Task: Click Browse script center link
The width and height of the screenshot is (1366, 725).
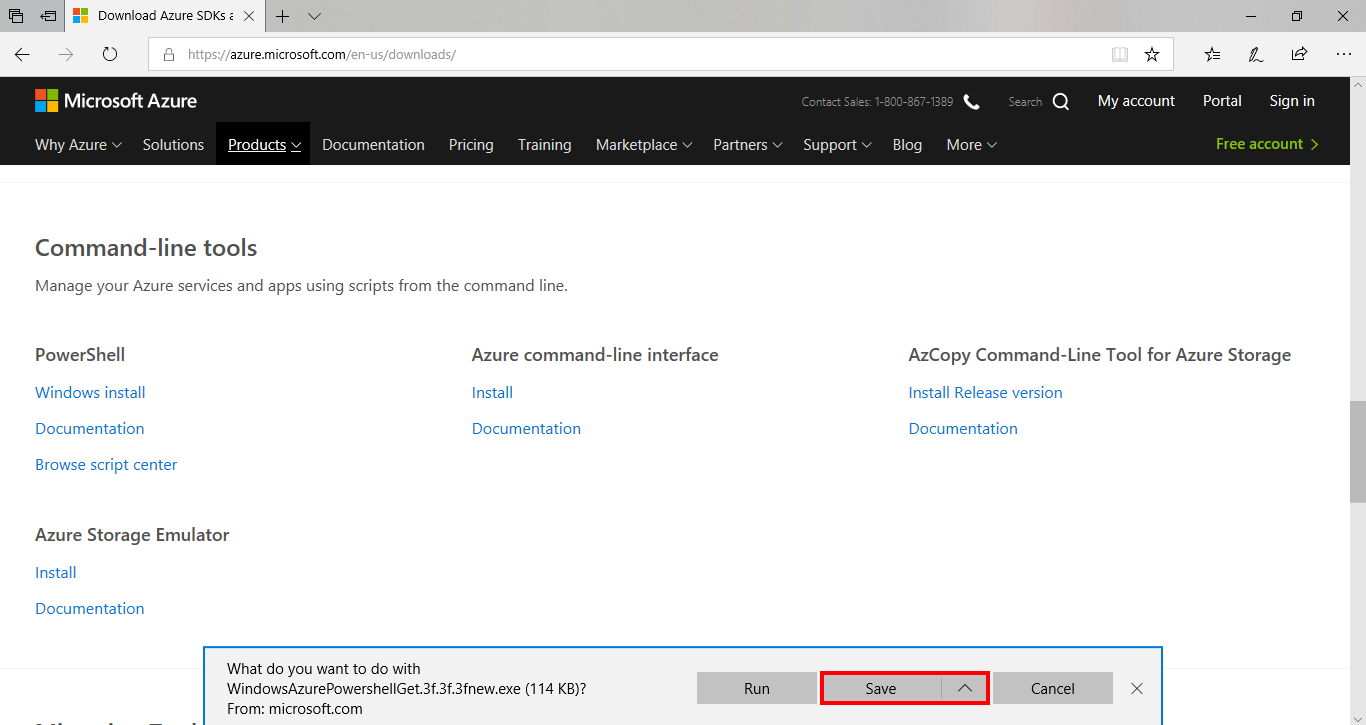Action: point(106,465)
